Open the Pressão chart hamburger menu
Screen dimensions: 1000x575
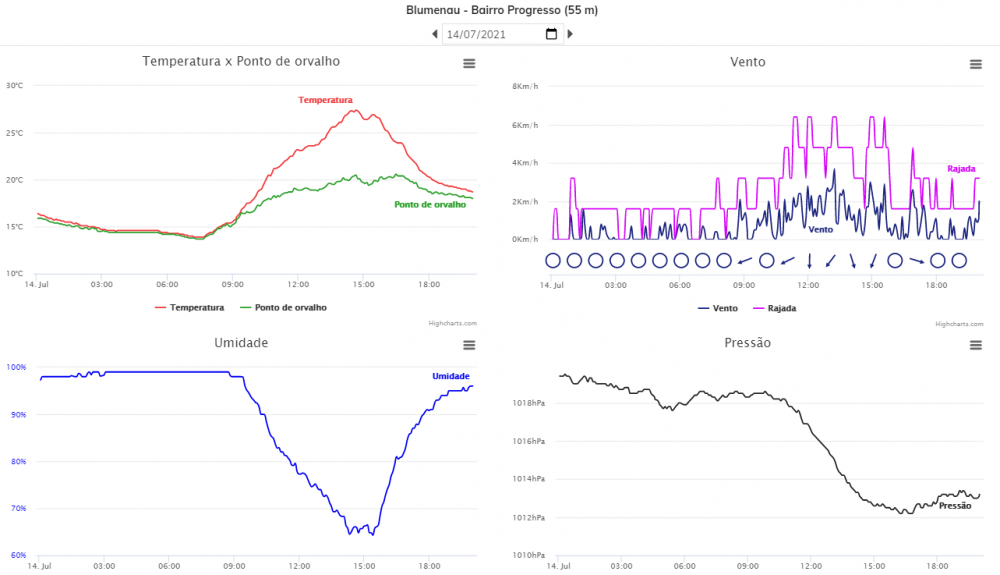[x=976, y=345]
